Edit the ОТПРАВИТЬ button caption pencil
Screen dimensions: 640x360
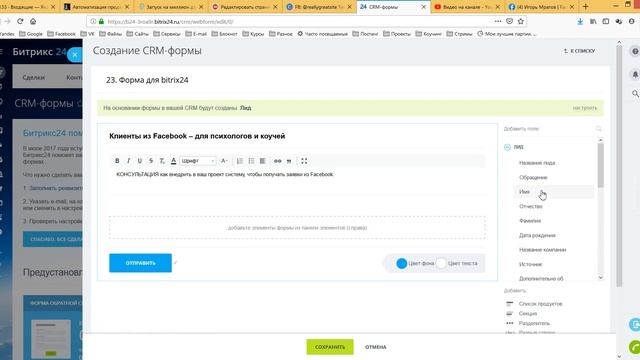tap(176, 262)
